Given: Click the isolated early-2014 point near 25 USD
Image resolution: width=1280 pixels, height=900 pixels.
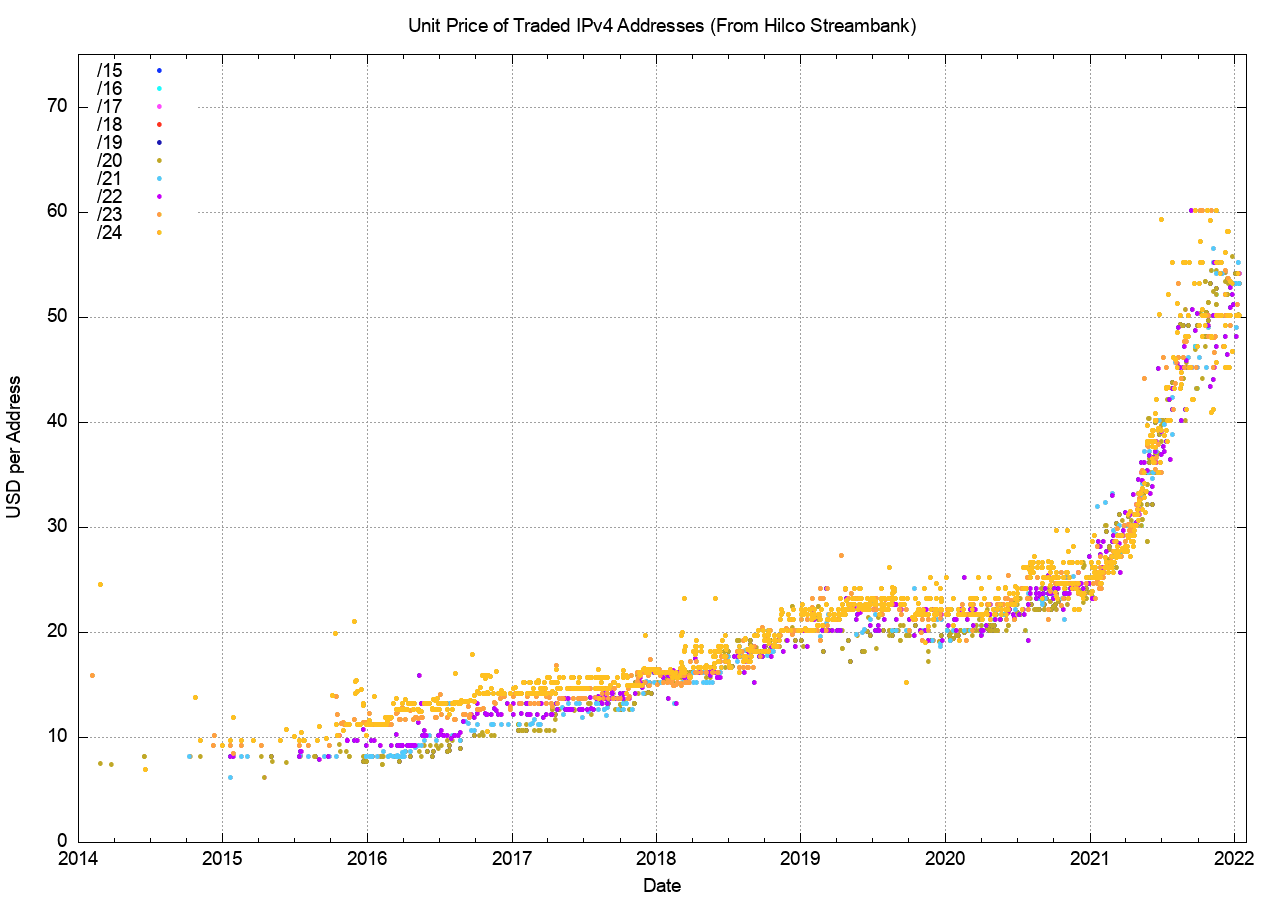Looking at the screenshot, I should [x=100, y=584].
